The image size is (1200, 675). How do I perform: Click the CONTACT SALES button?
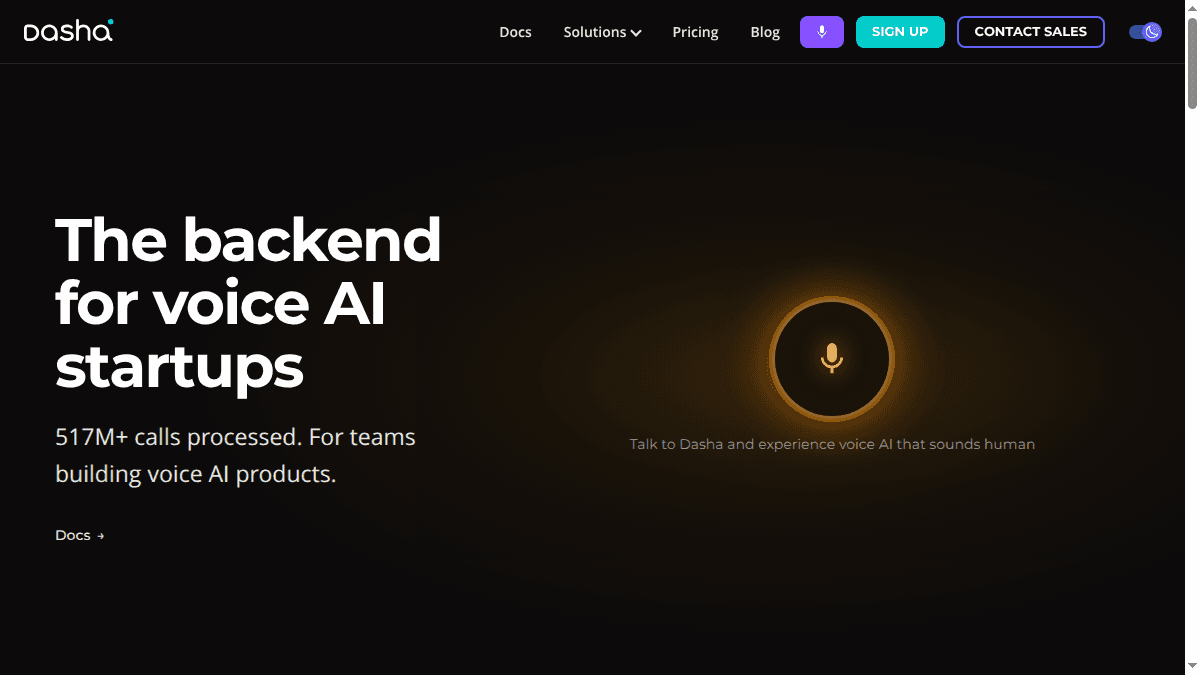coord(1031,32)
